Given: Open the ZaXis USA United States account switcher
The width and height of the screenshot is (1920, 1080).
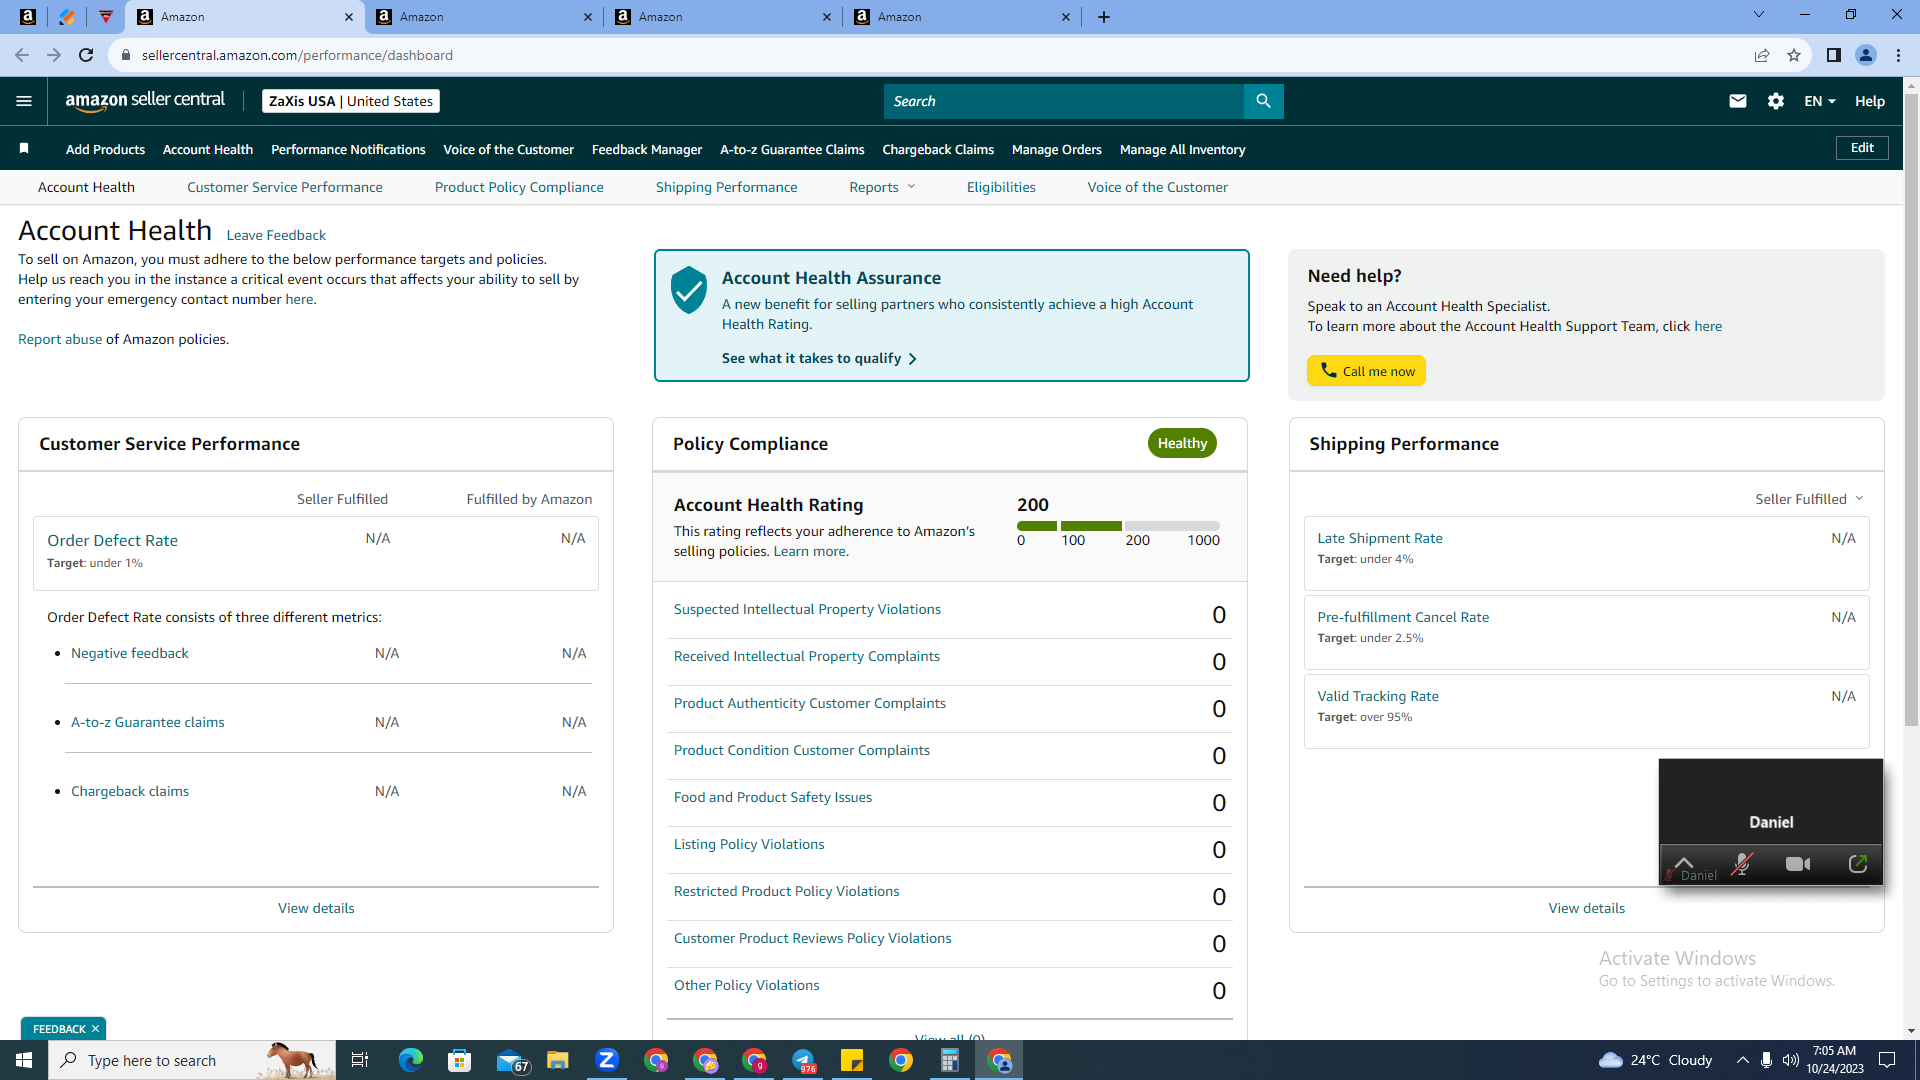Looking at the screenshot, I should click(351, 101).
